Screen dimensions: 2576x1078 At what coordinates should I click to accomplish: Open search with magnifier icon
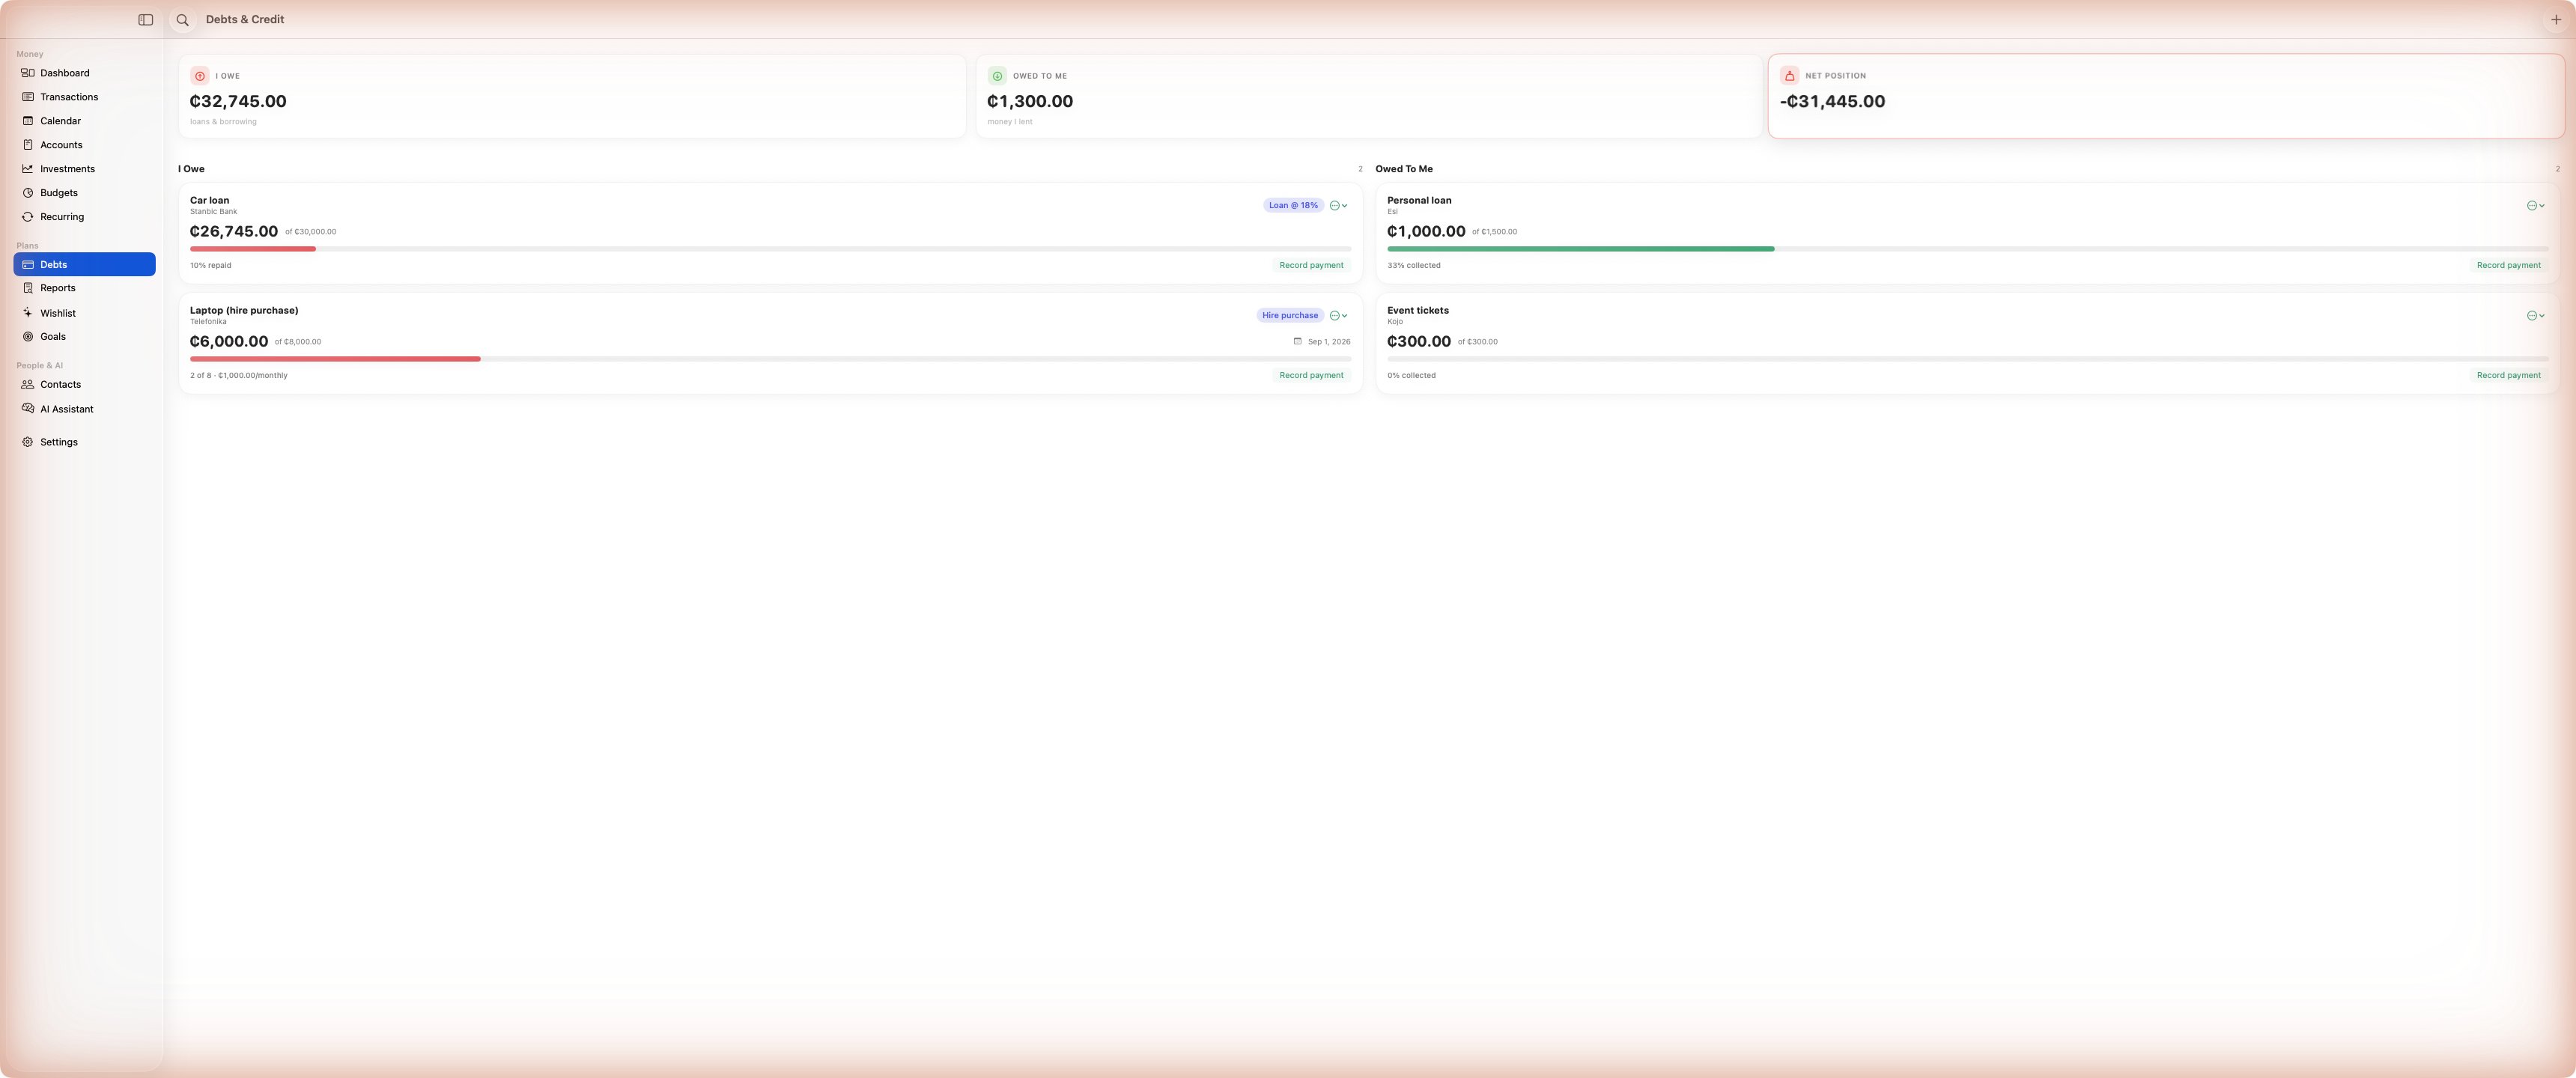pos(183,20)
